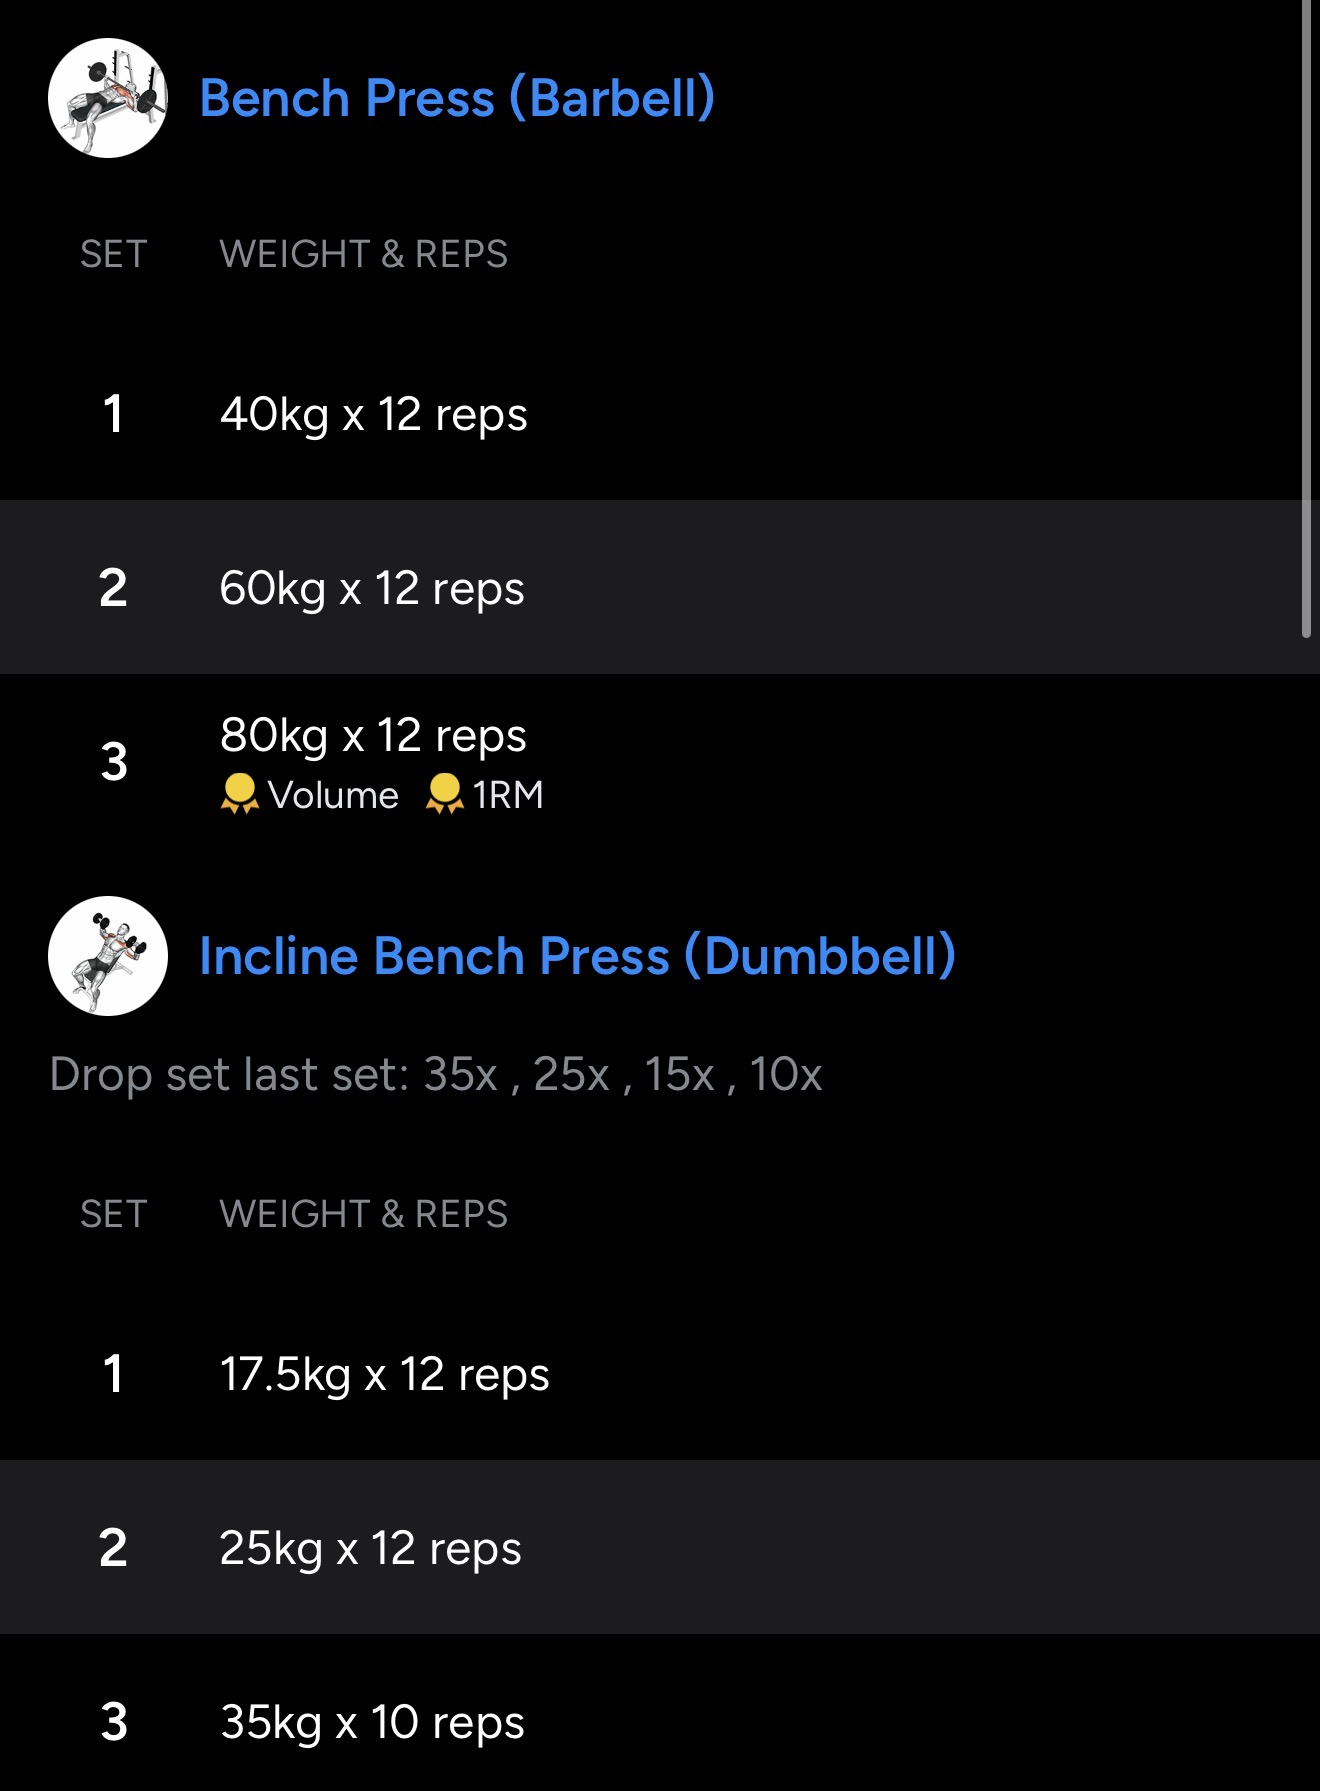Select the 40kg x 12 reps set

(x=373, y=414)
